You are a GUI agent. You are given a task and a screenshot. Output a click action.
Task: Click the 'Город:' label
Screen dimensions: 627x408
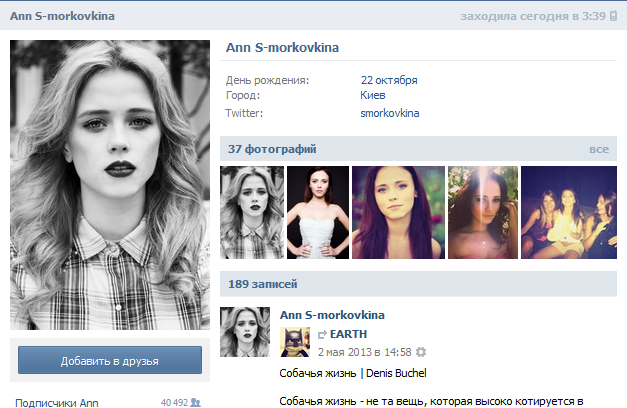243,95
